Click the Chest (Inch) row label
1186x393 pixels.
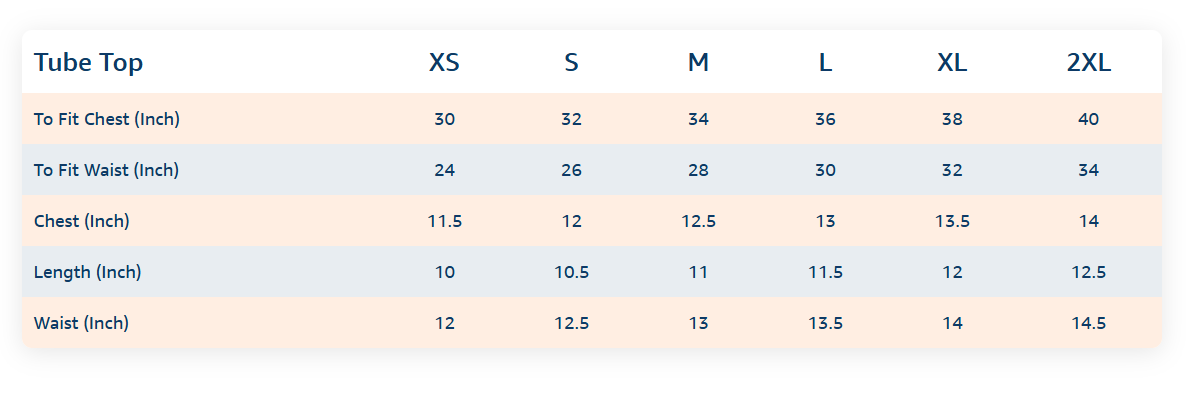(x=82, y=221)
